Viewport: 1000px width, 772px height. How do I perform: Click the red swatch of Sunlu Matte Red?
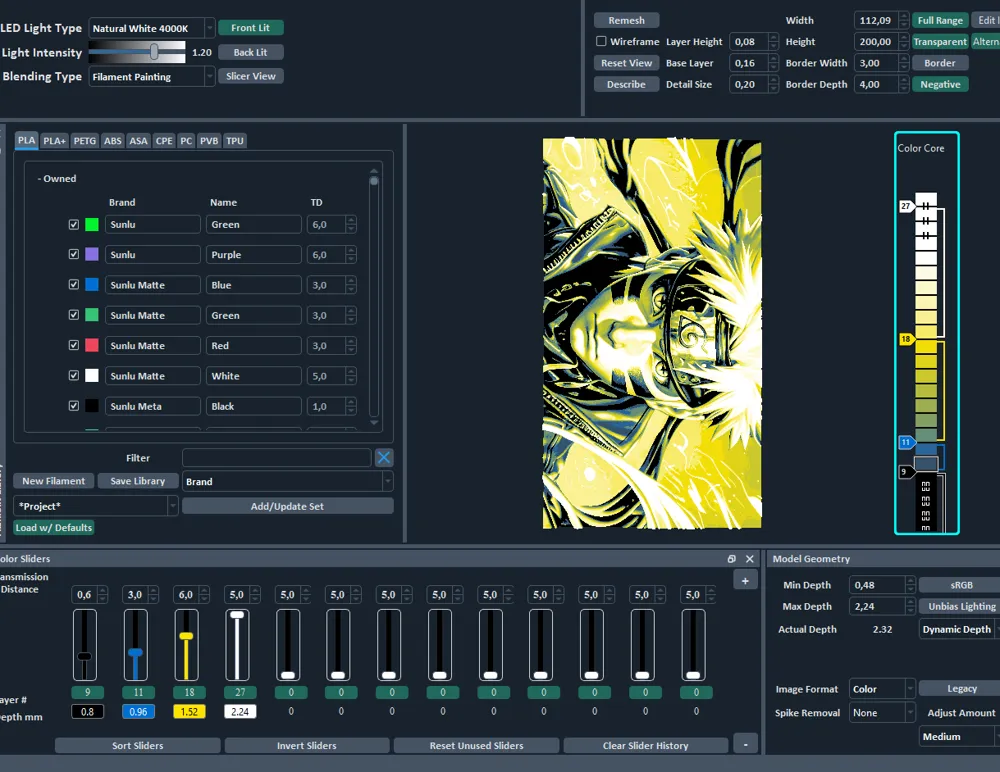92,345
